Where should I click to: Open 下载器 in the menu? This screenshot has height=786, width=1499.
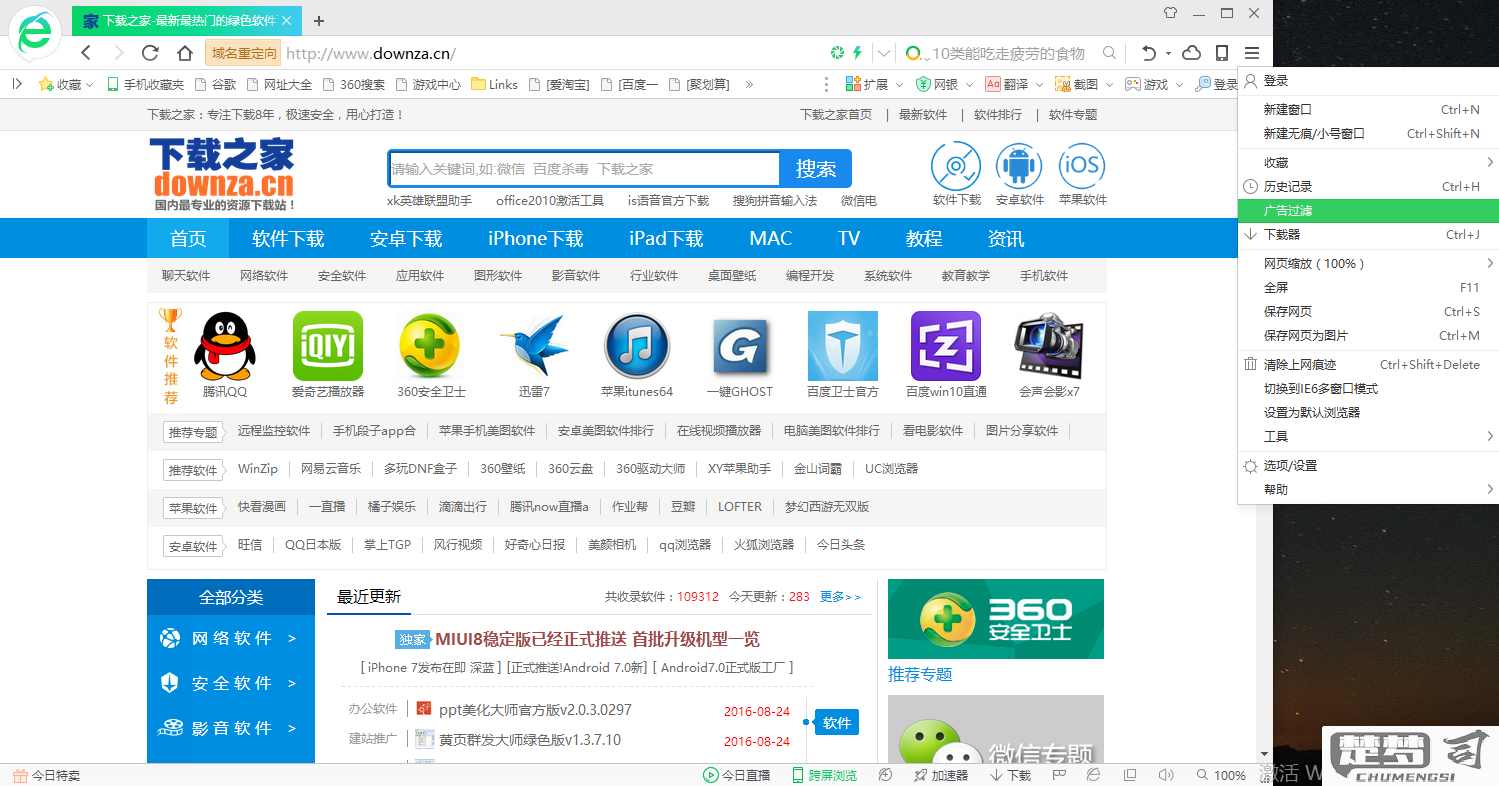coord(1368,235)
